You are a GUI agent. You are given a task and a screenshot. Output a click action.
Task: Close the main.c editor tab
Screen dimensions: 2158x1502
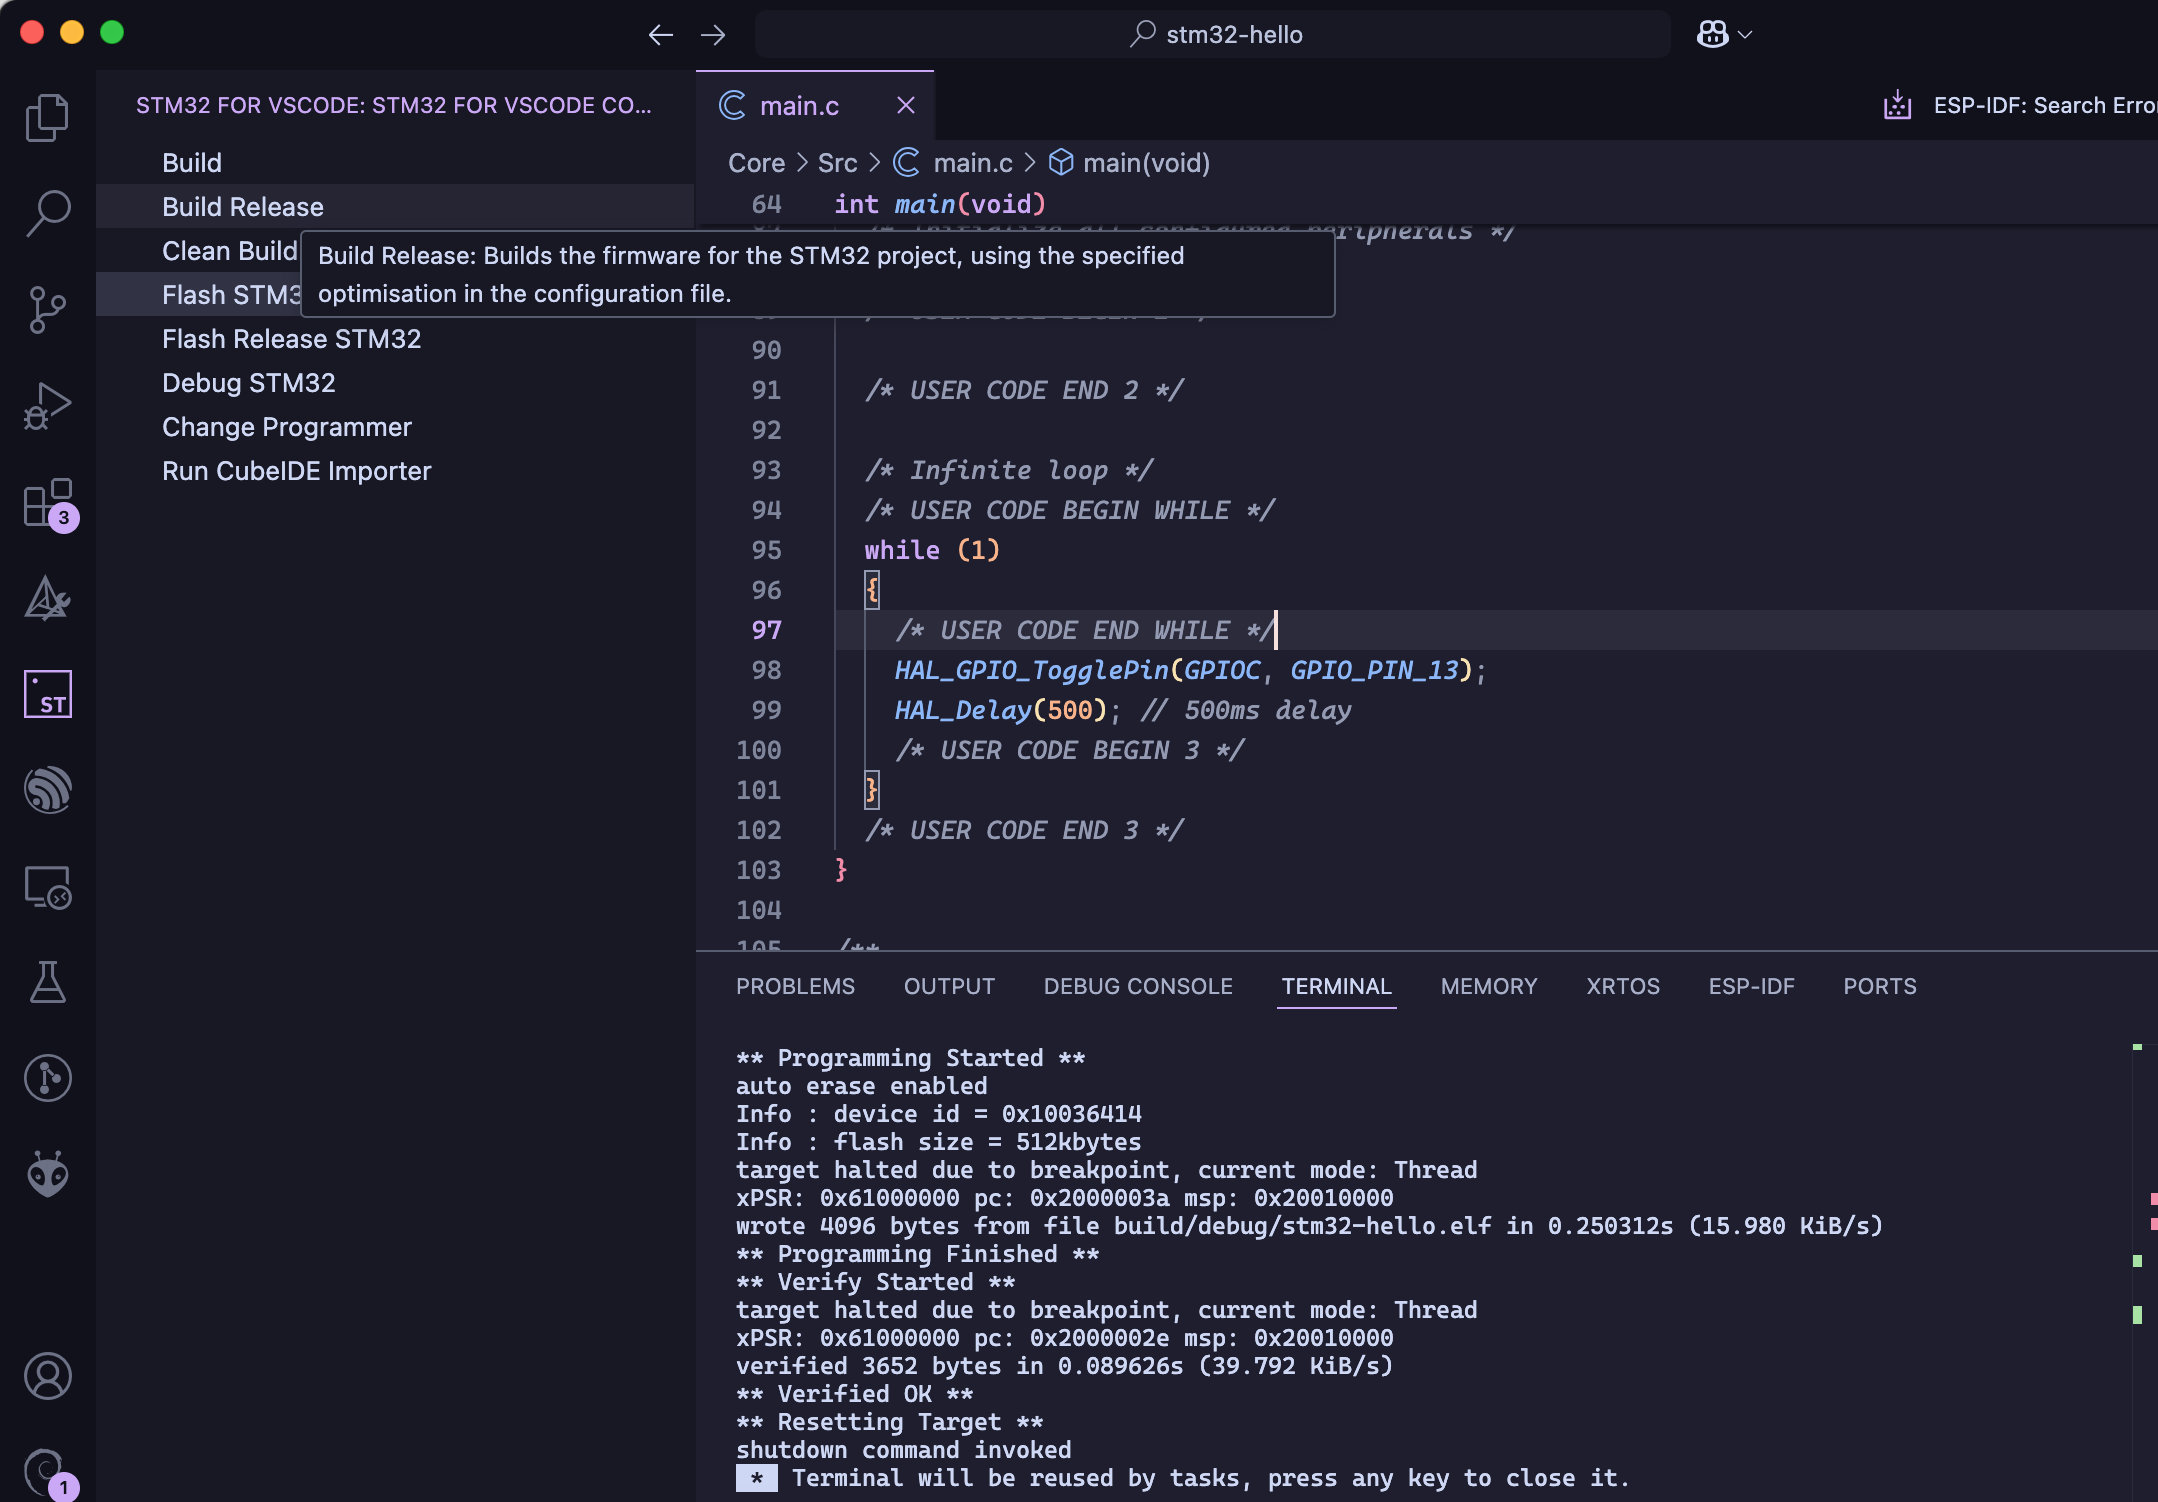(906, 105)
